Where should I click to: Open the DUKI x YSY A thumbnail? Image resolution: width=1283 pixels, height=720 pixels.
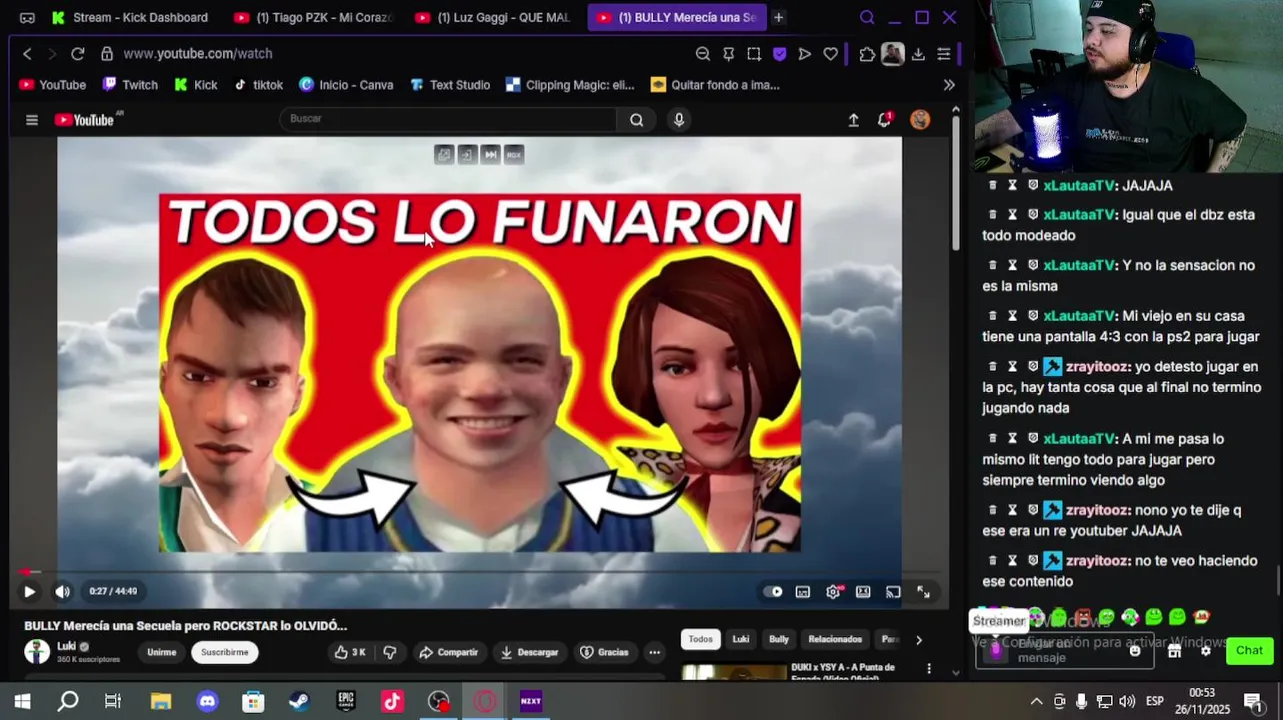pyautogui.click(x=734, y=672)
